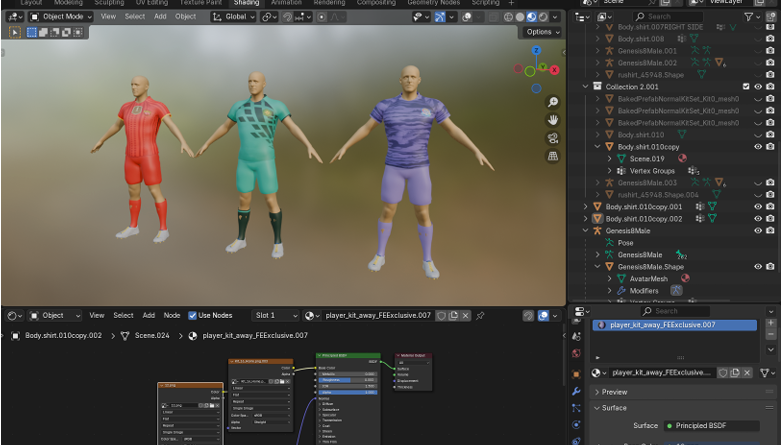Toggle snapping magnet icon in viewport header
The width and height of the screenshot is (781, 445).
tap(287, 17)
